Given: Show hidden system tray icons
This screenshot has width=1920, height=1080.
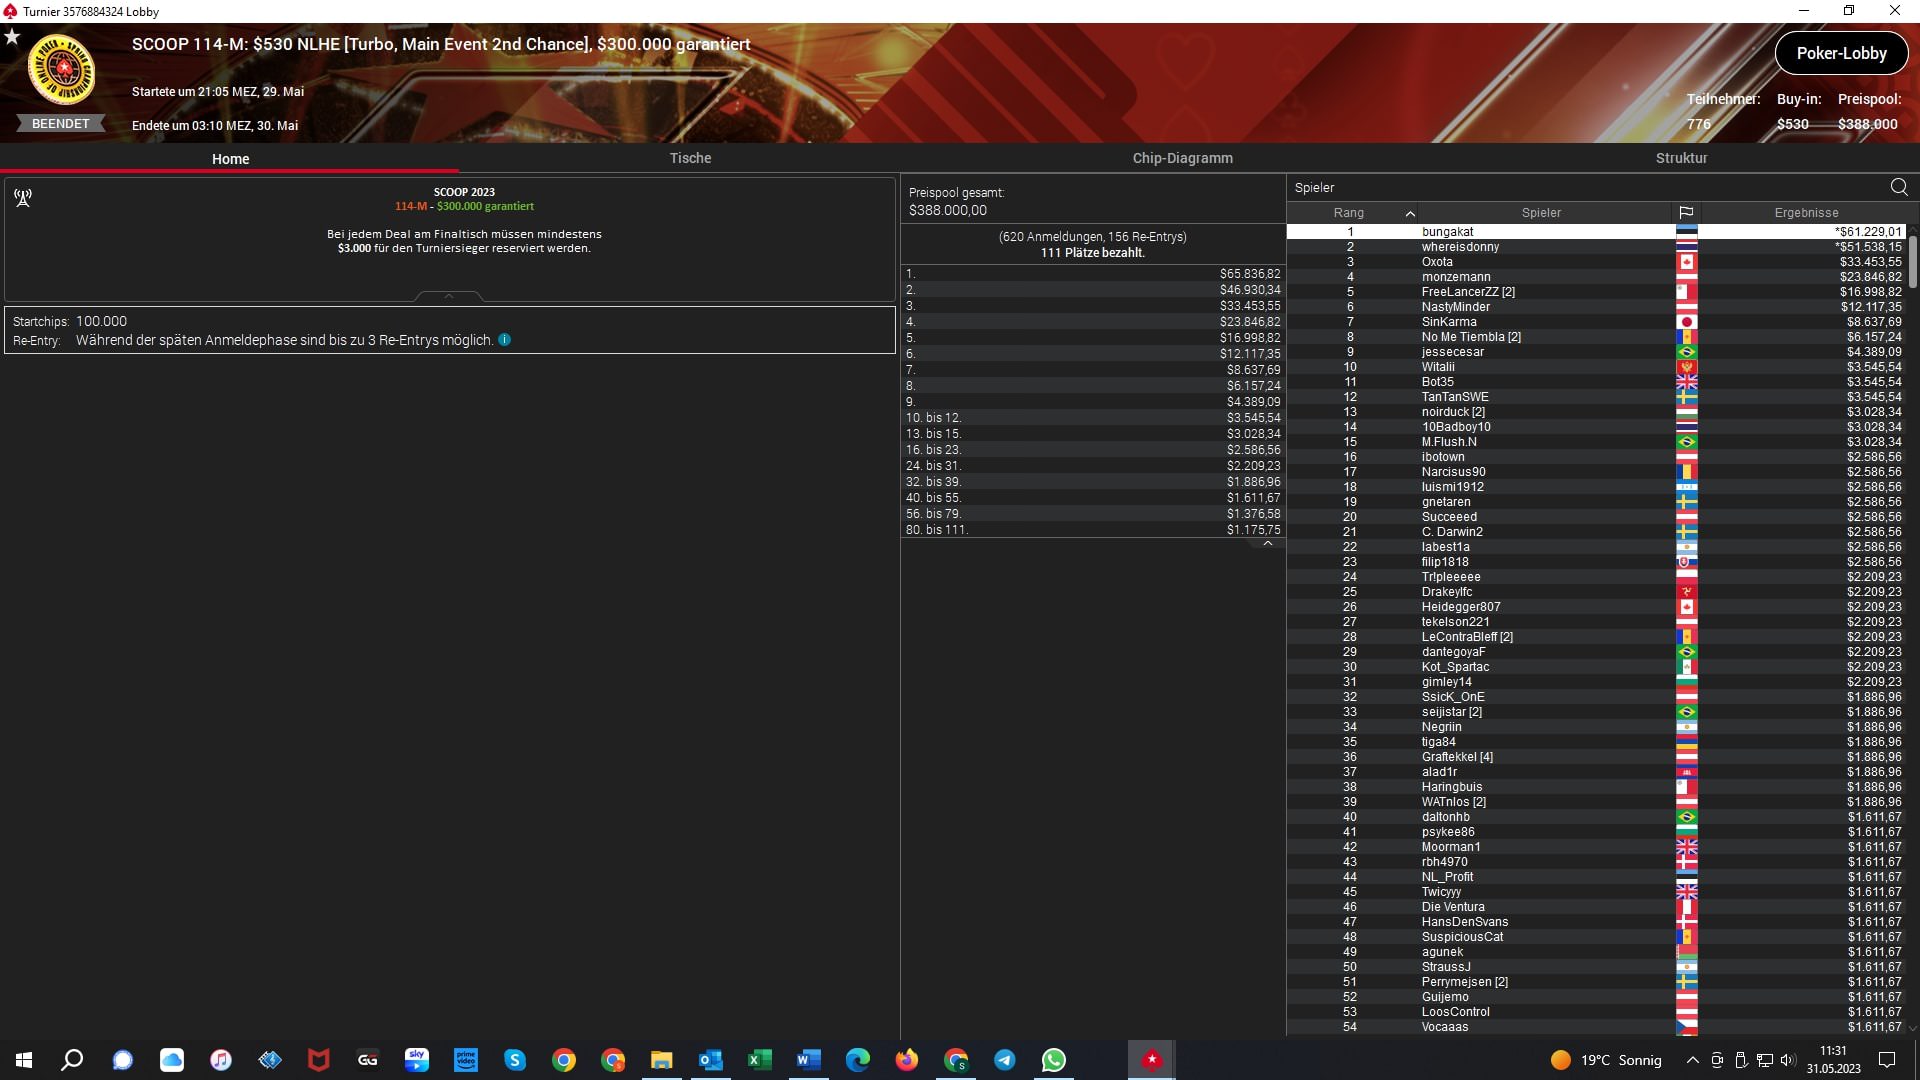Looking at the screenshot, I should [x=1692, y=1060].
